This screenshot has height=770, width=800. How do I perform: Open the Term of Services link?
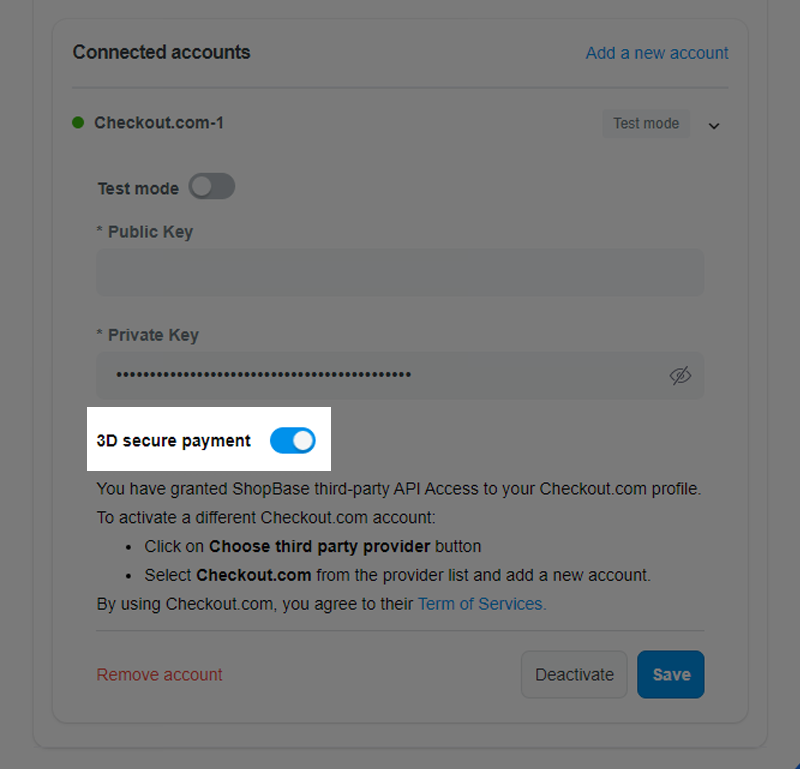(482, 604)
